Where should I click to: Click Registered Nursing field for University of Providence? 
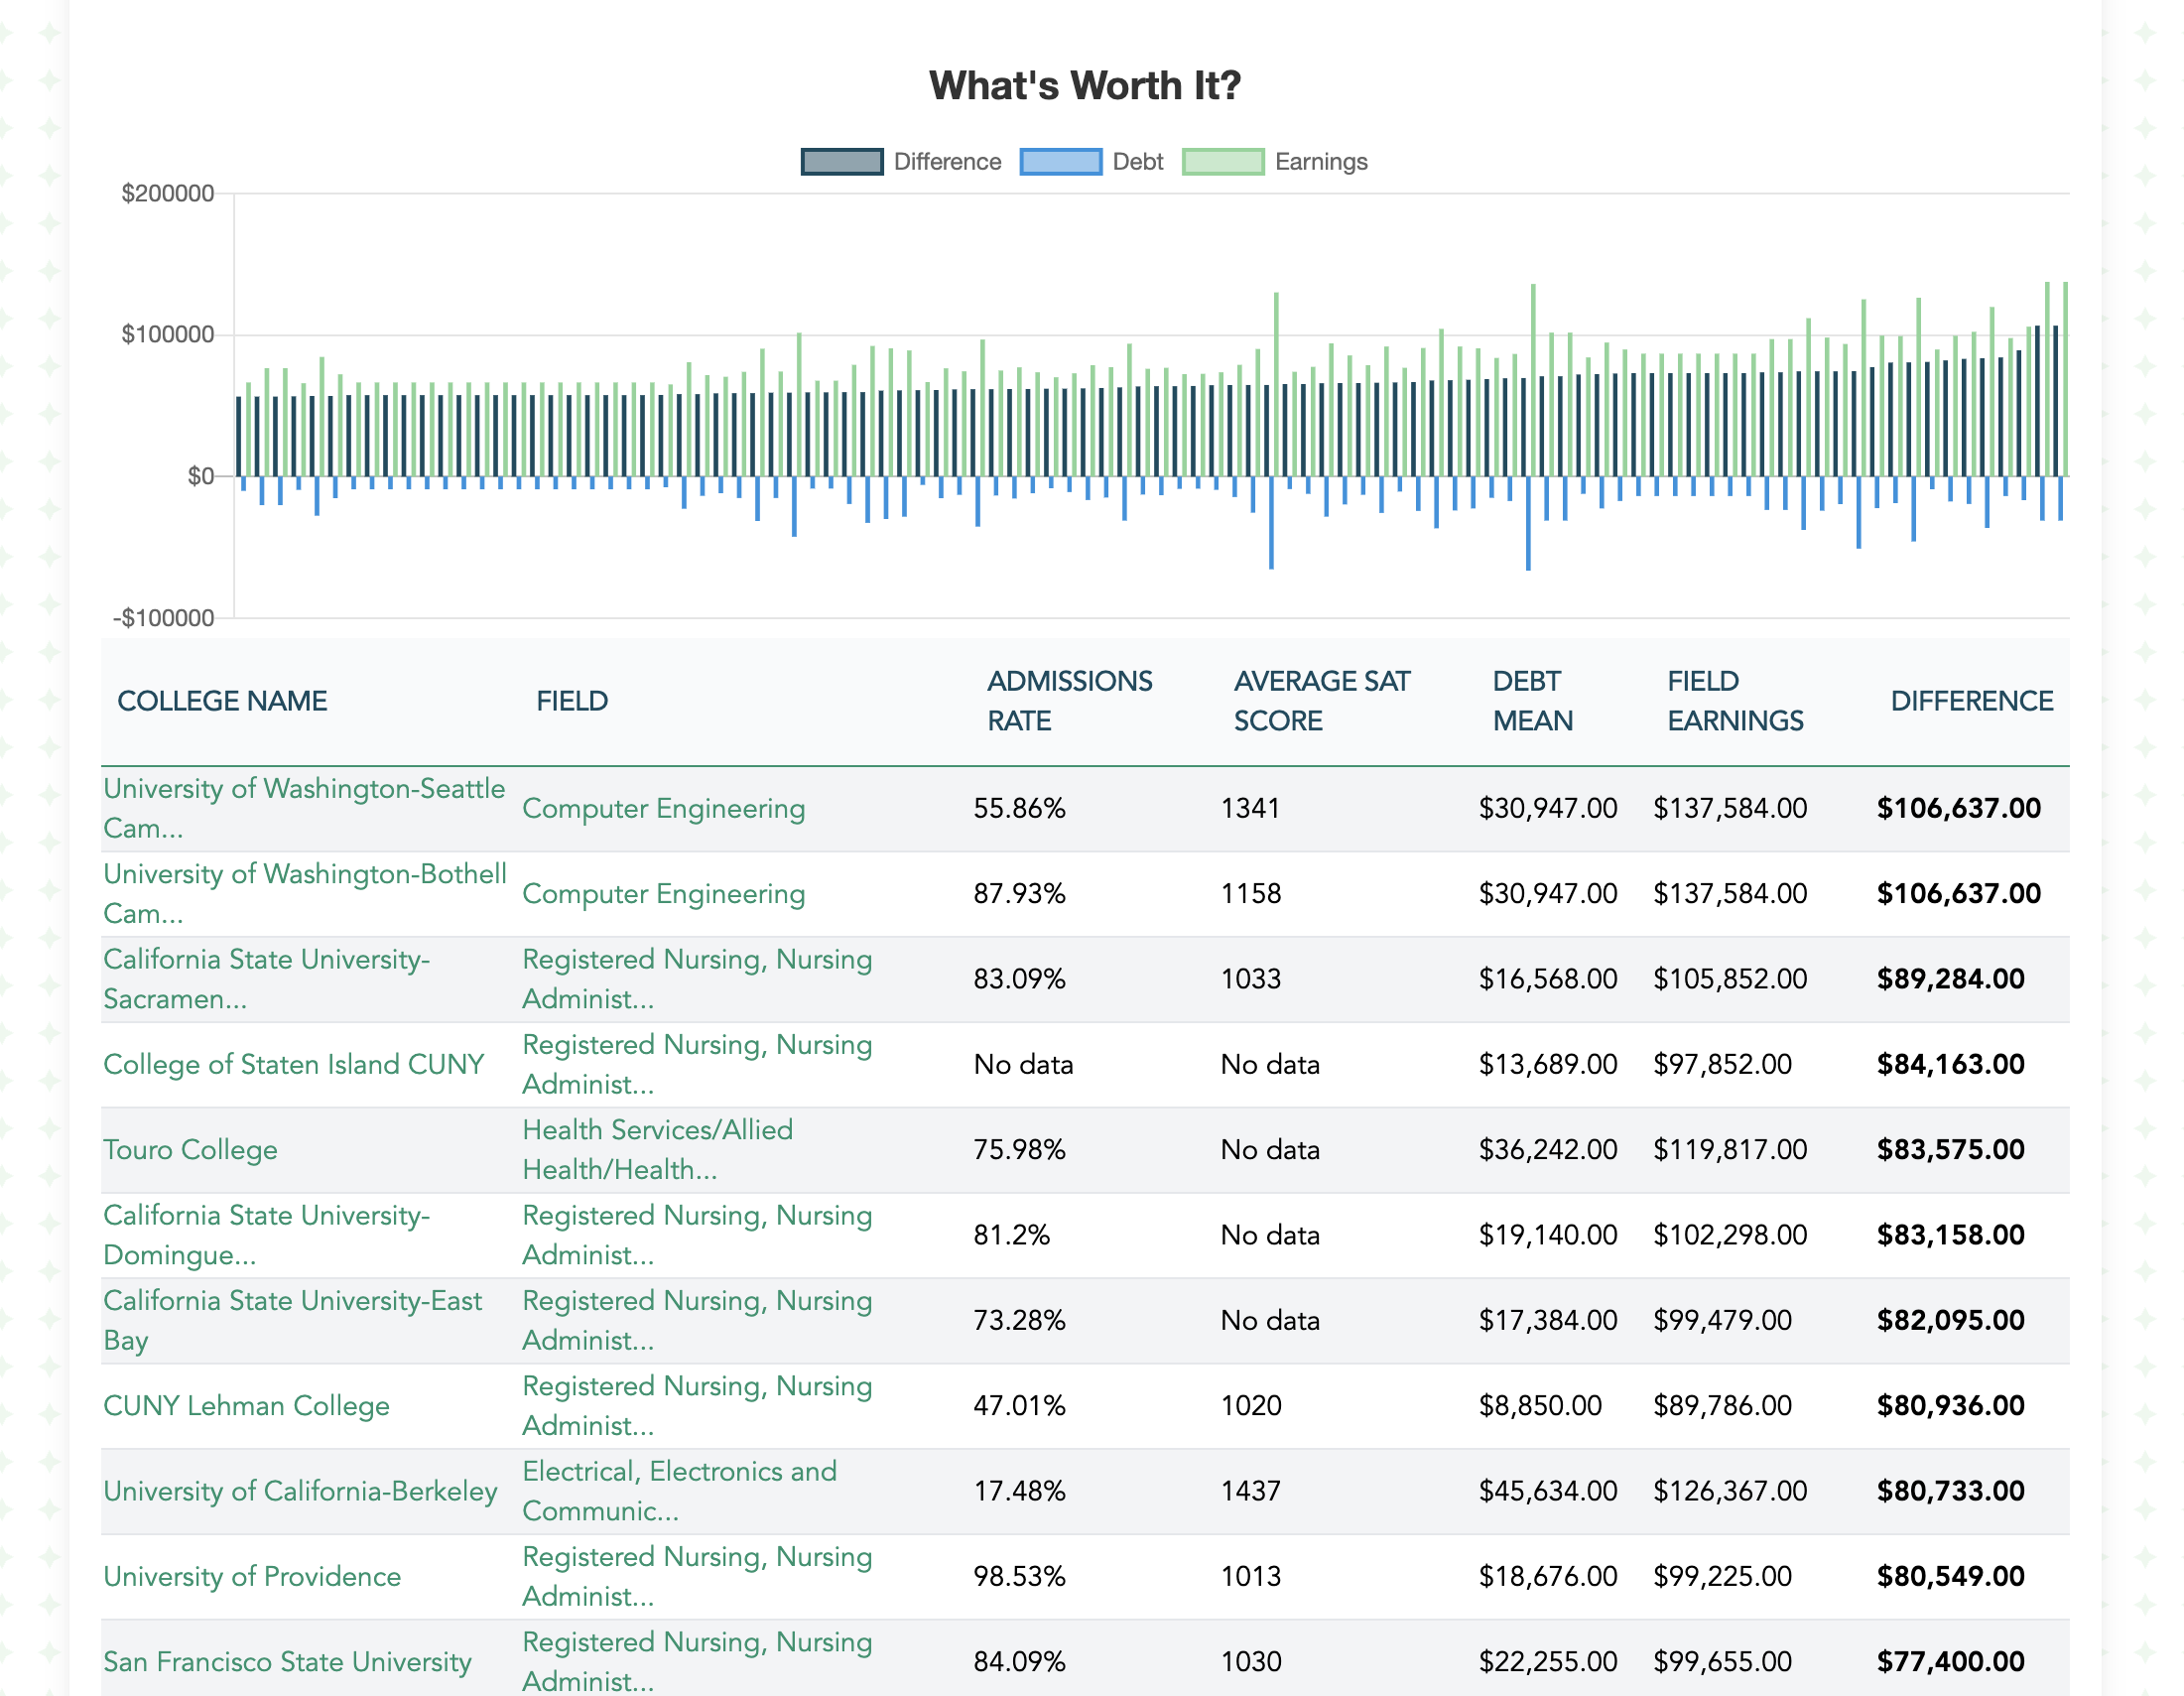coord(697,1576)
